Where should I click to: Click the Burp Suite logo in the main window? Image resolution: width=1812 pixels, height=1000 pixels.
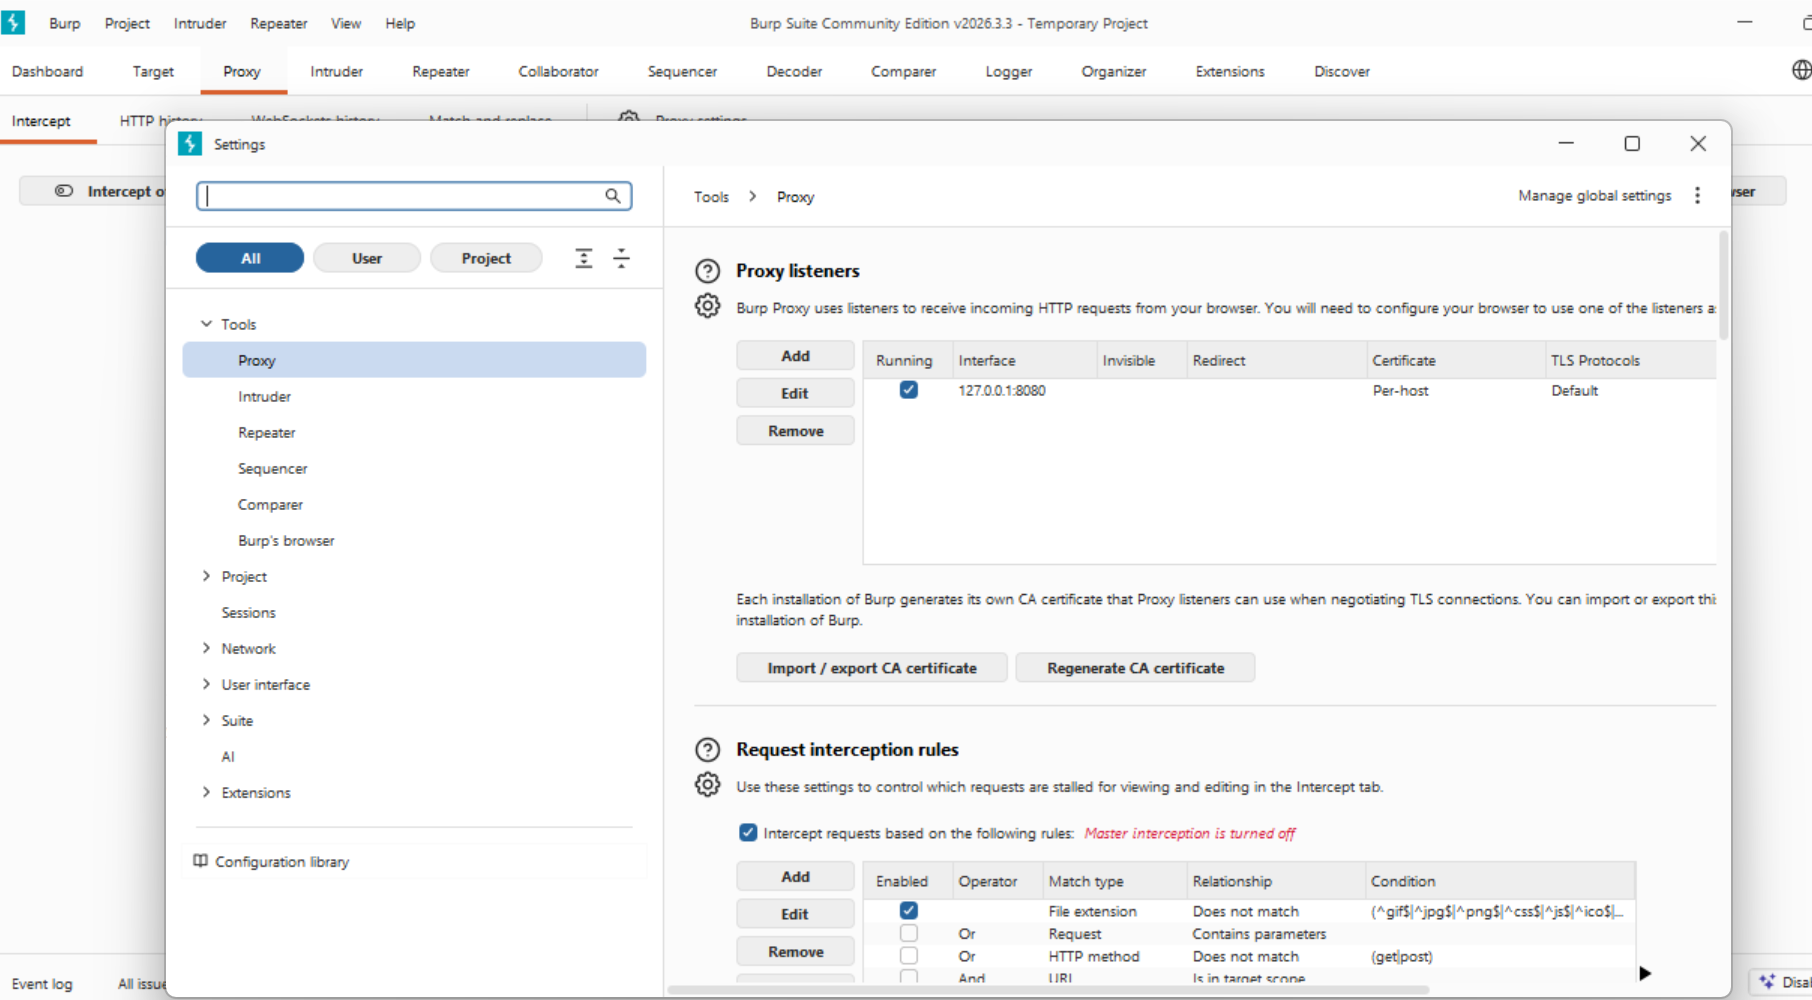(x=13, y=22)
